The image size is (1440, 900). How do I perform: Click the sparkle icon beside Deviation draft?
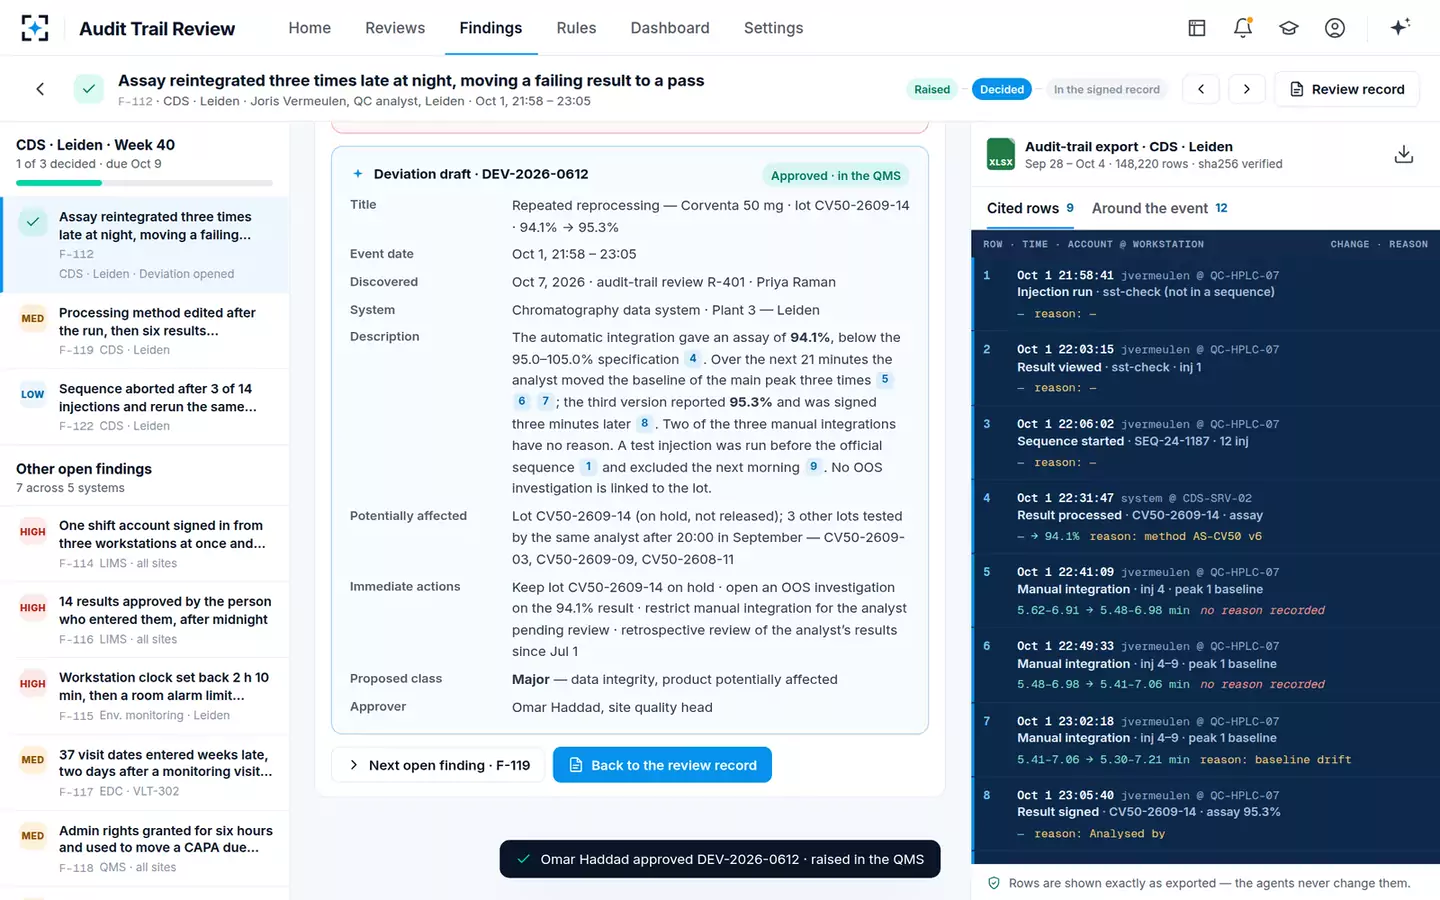coord(358,174)
